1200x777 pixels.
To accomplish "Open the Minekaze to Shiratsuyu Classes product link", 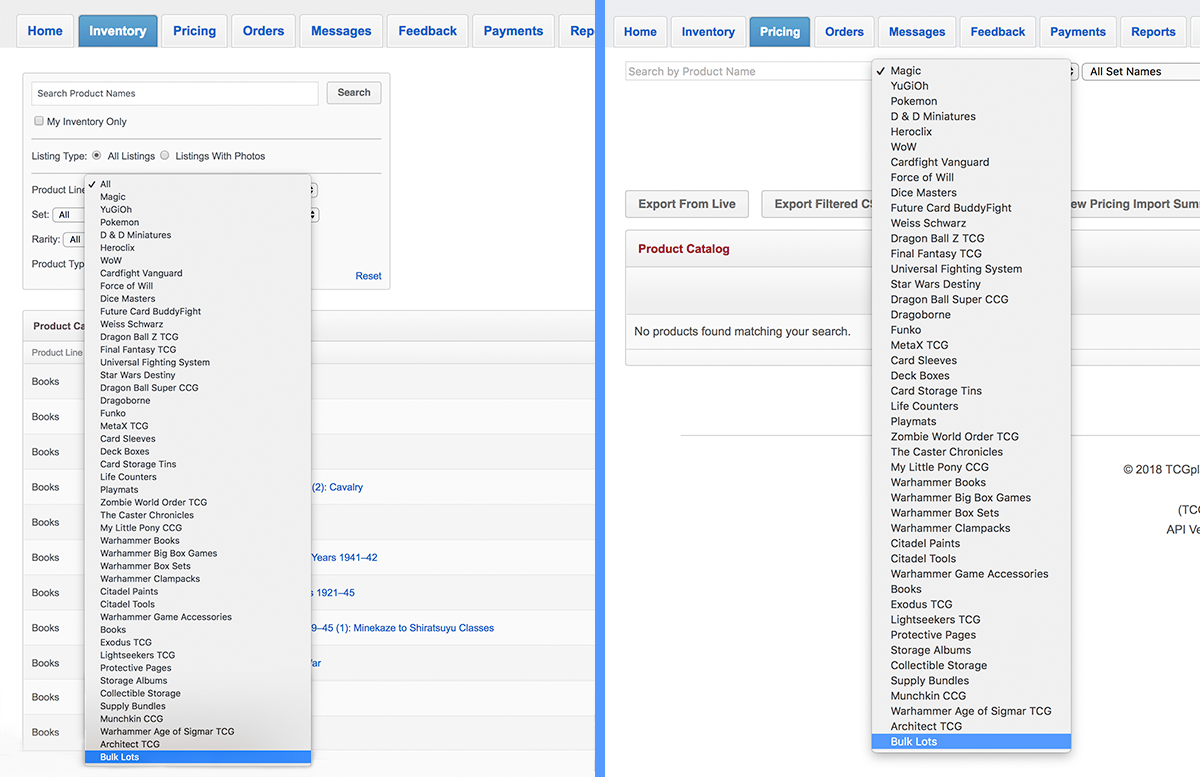I will [x=403, y=628].
